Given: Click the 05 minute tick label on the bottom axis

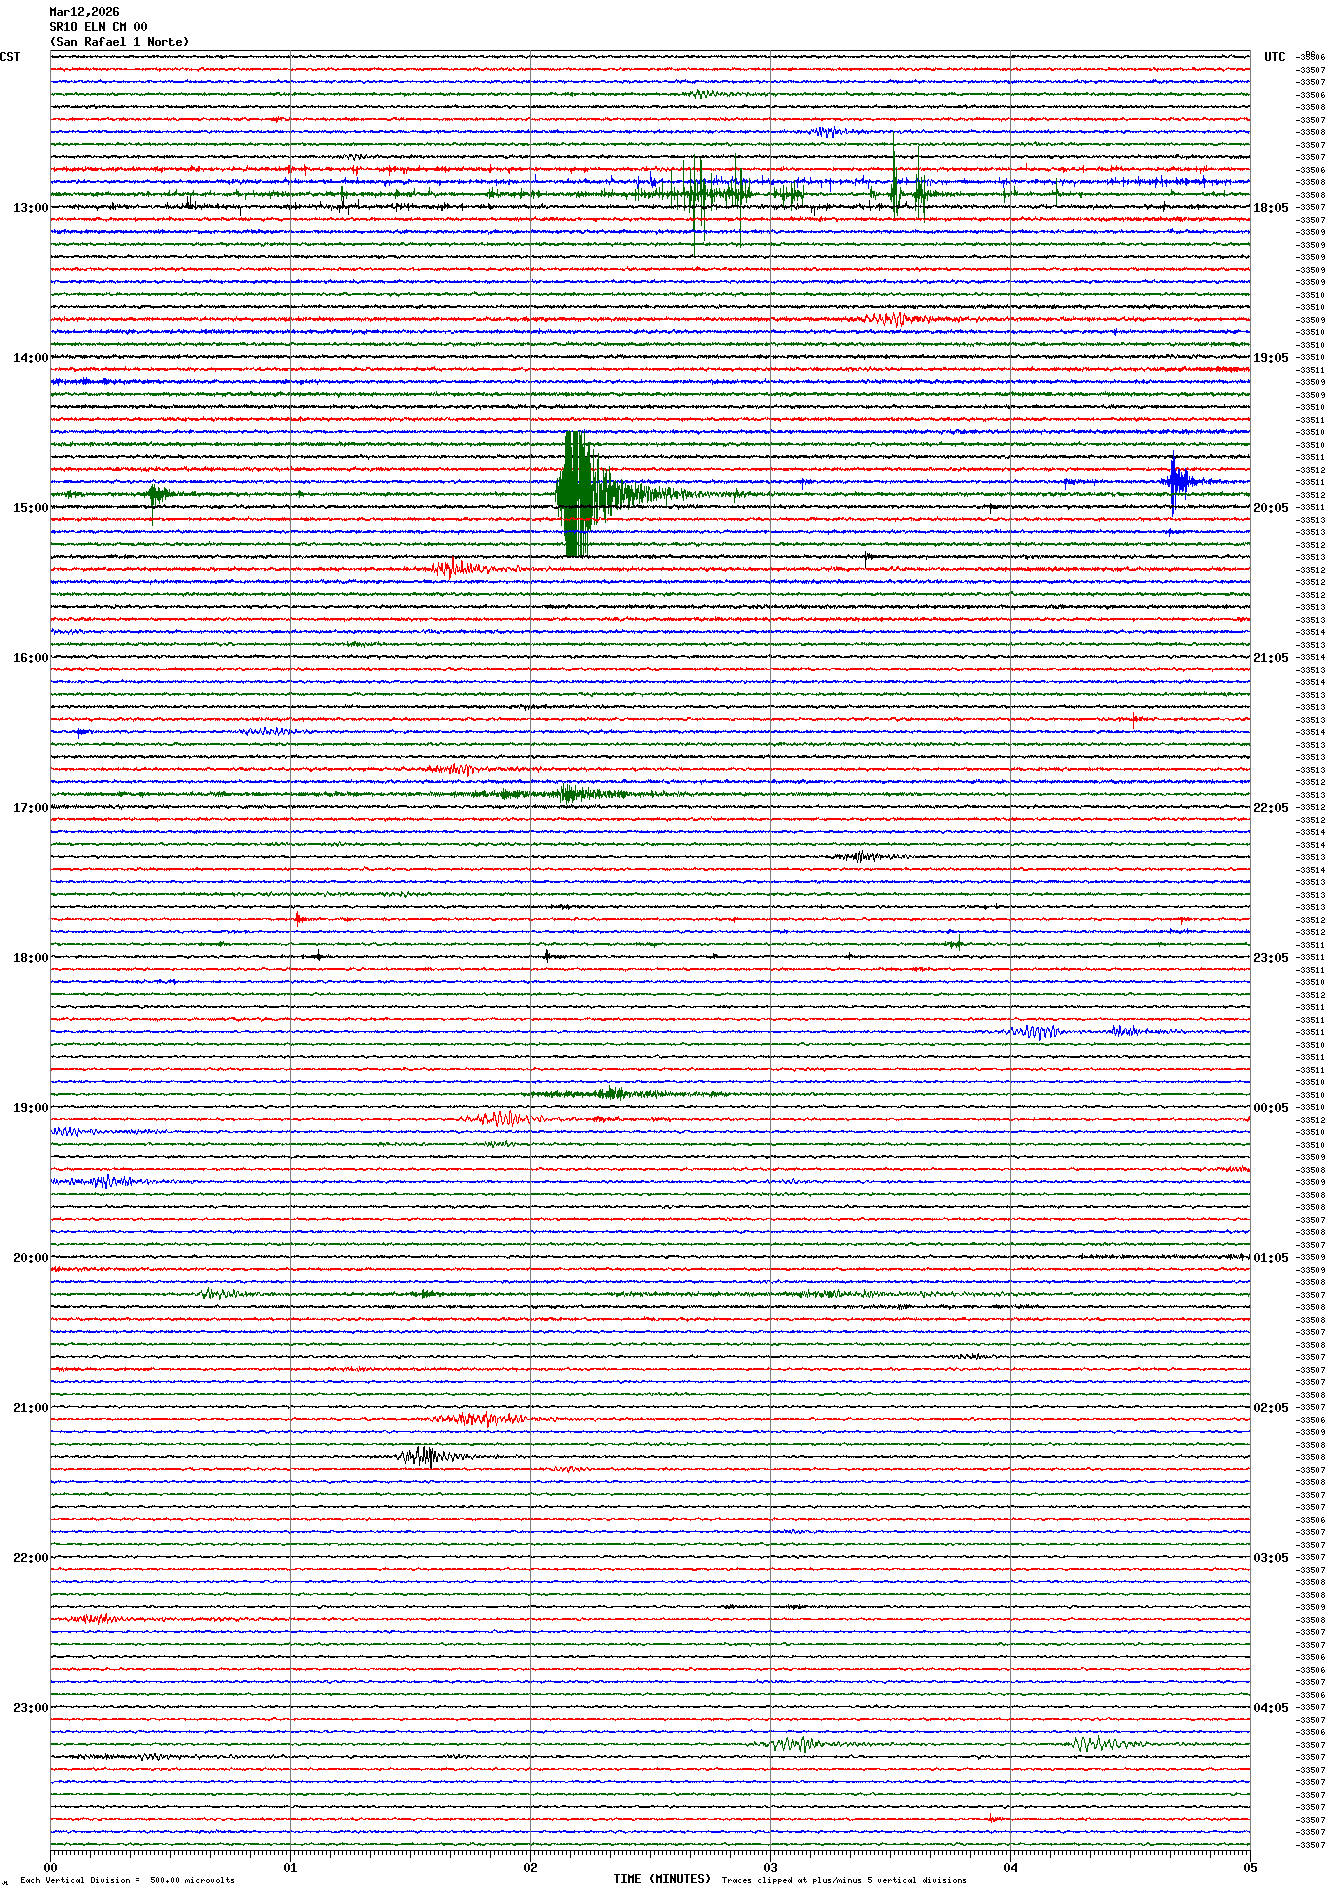Looking at the screenshot, I should point(1249,1867).
